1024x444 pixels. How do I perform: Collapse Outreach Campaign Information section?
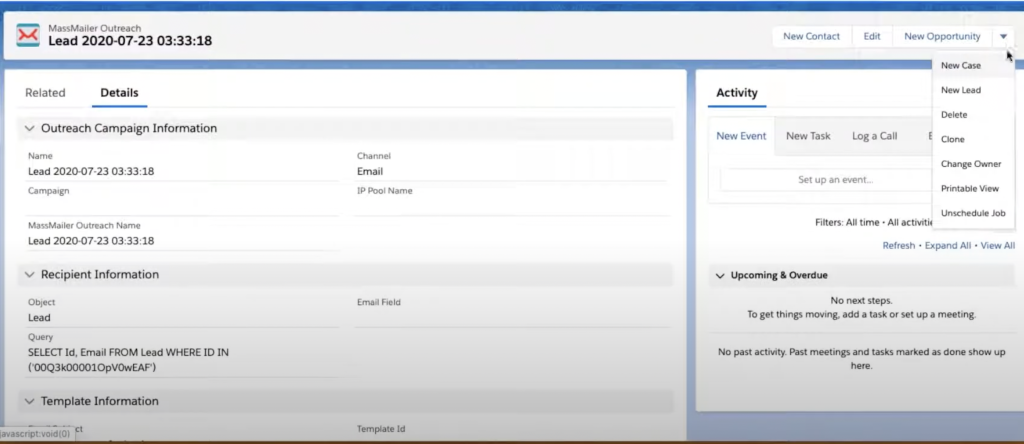(29, 129)
